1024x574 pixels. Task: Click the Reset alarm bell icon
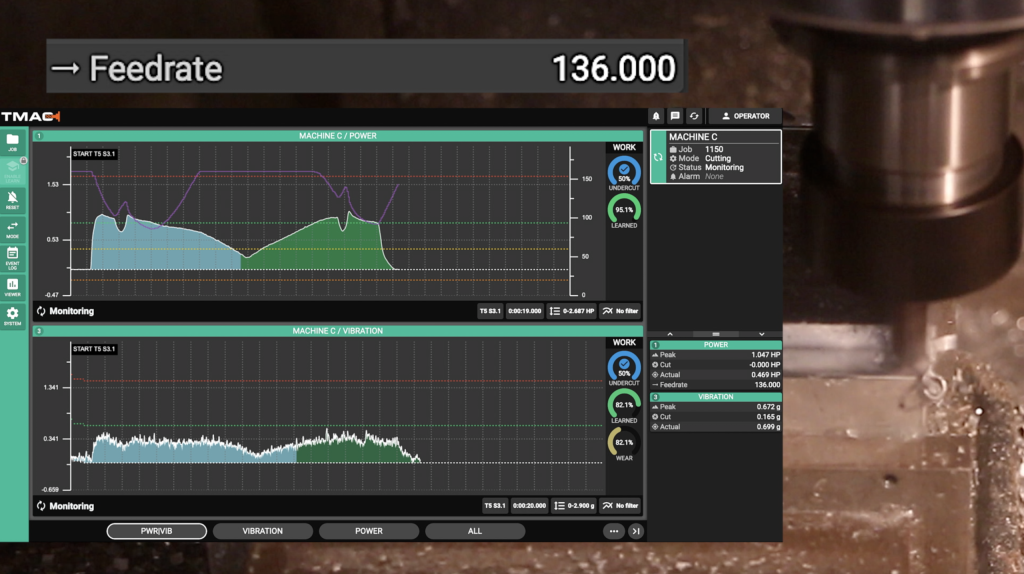pyautogui.click(x=13, y=200)
